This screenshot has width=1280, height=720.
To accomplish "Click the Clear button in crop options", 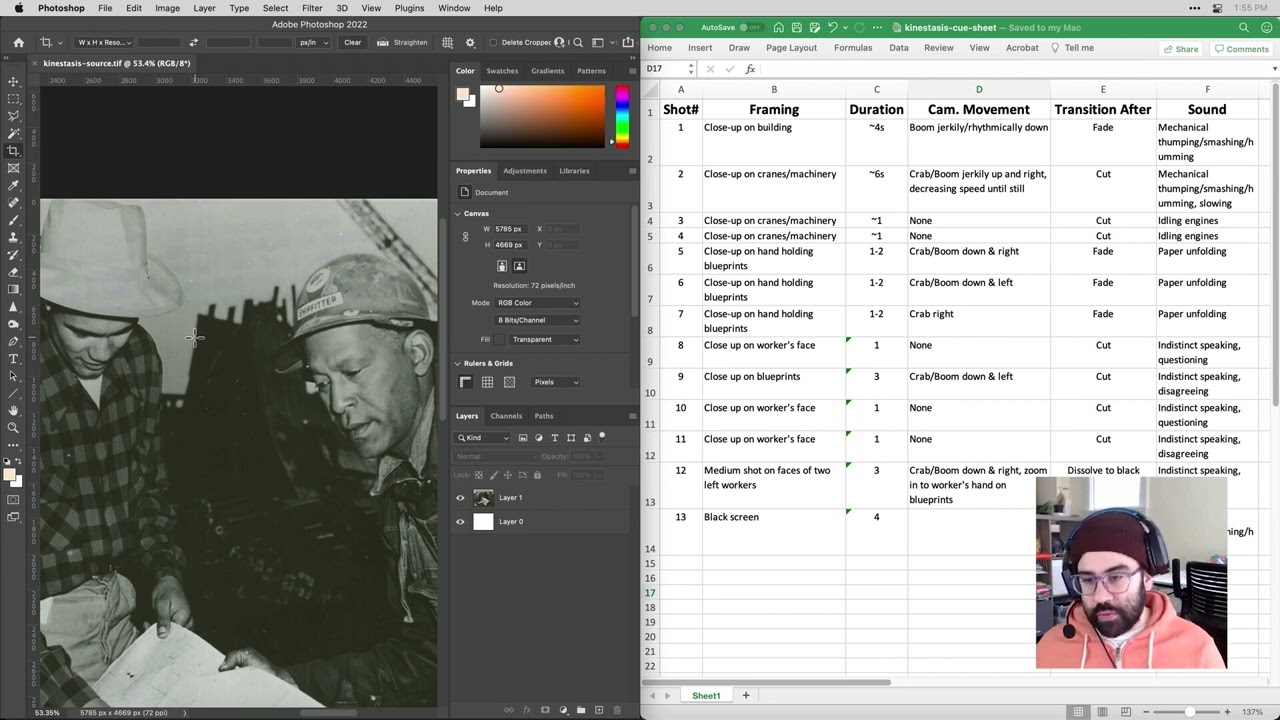I will [x=353, y=43].
